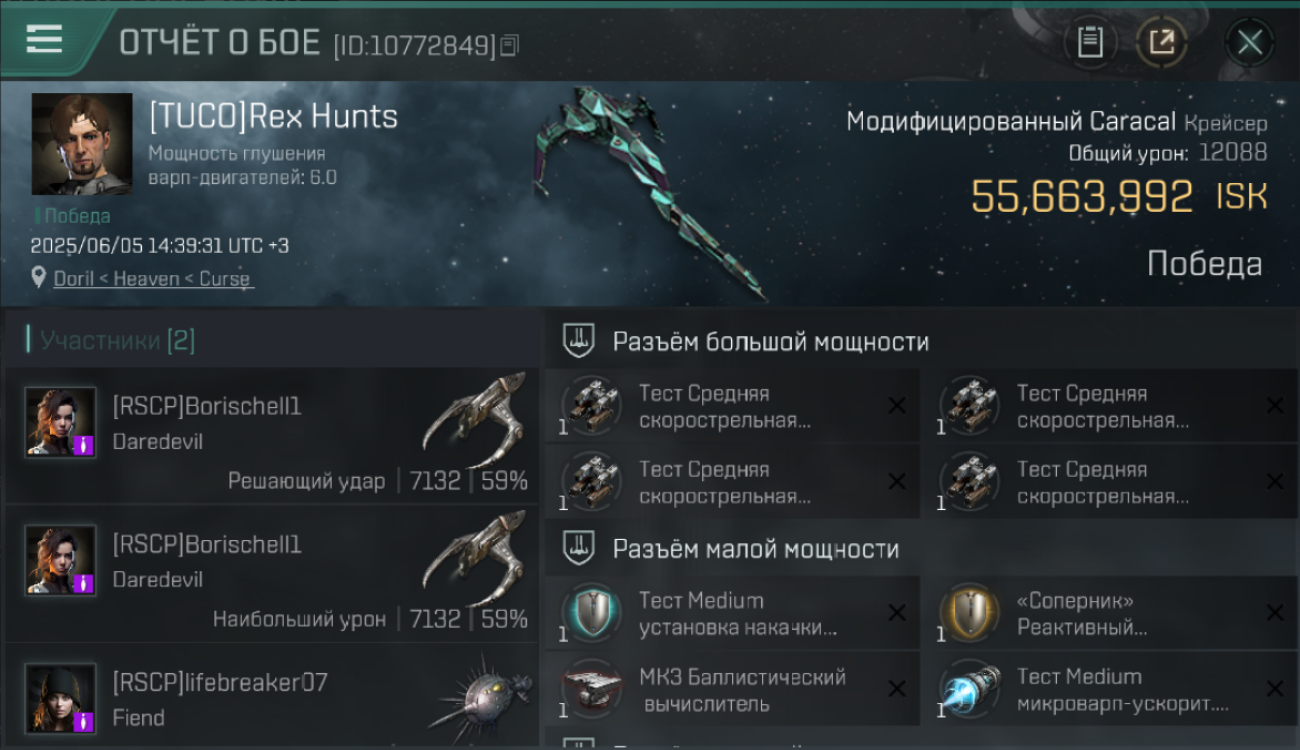Select the Разъём большой мощности section header
This screenshot has width=1300, height=750.
tap(771, 342)
